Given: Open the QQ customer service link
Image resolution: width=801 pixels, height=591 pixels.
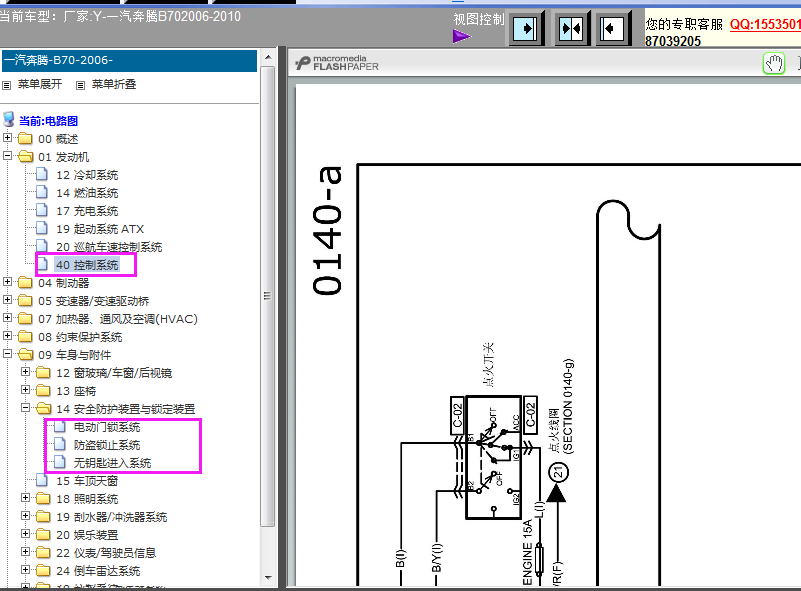Looking at the screenshot, I should click(x=765, y=25).
